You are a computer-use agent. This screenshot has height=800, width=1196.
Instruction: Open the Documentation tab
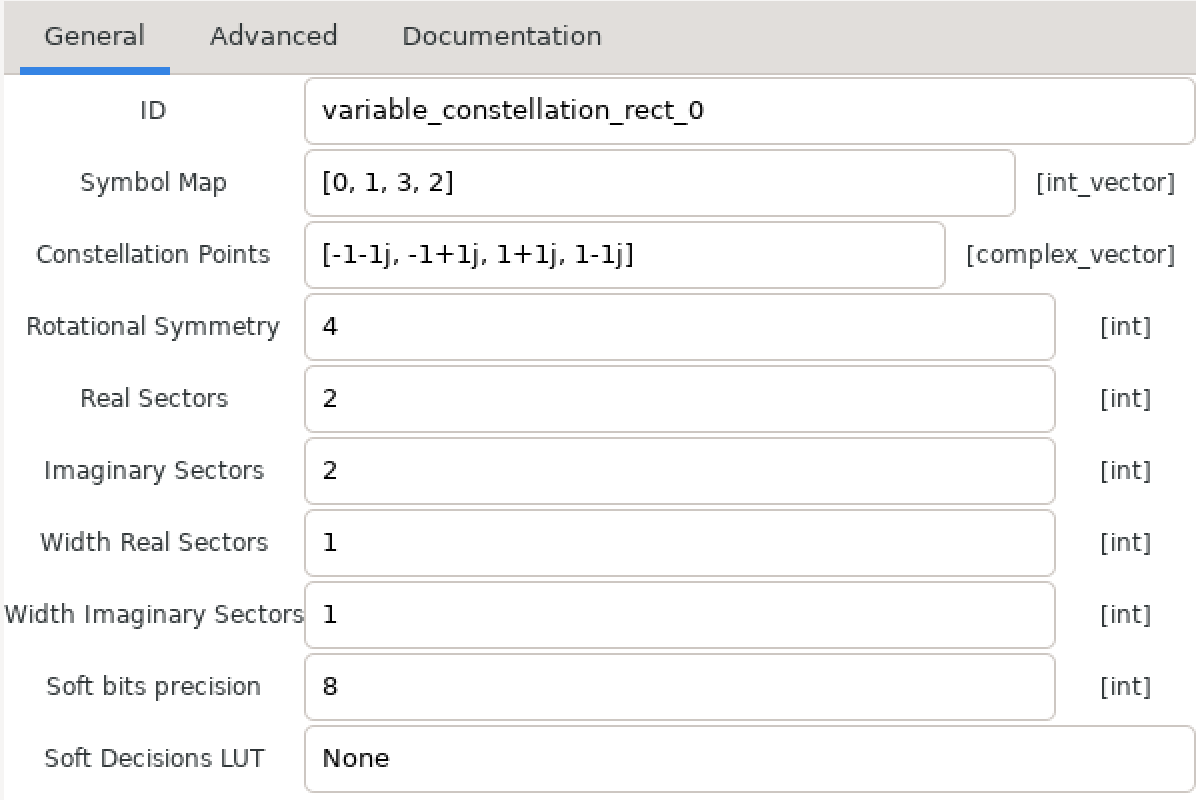502,37
